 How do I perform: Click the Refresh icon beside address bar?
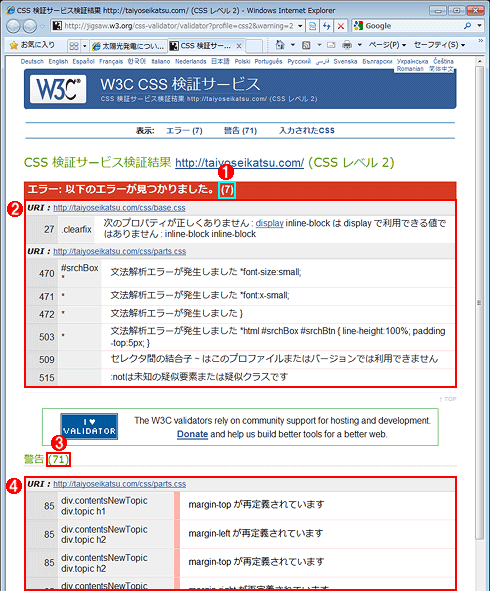327,26
